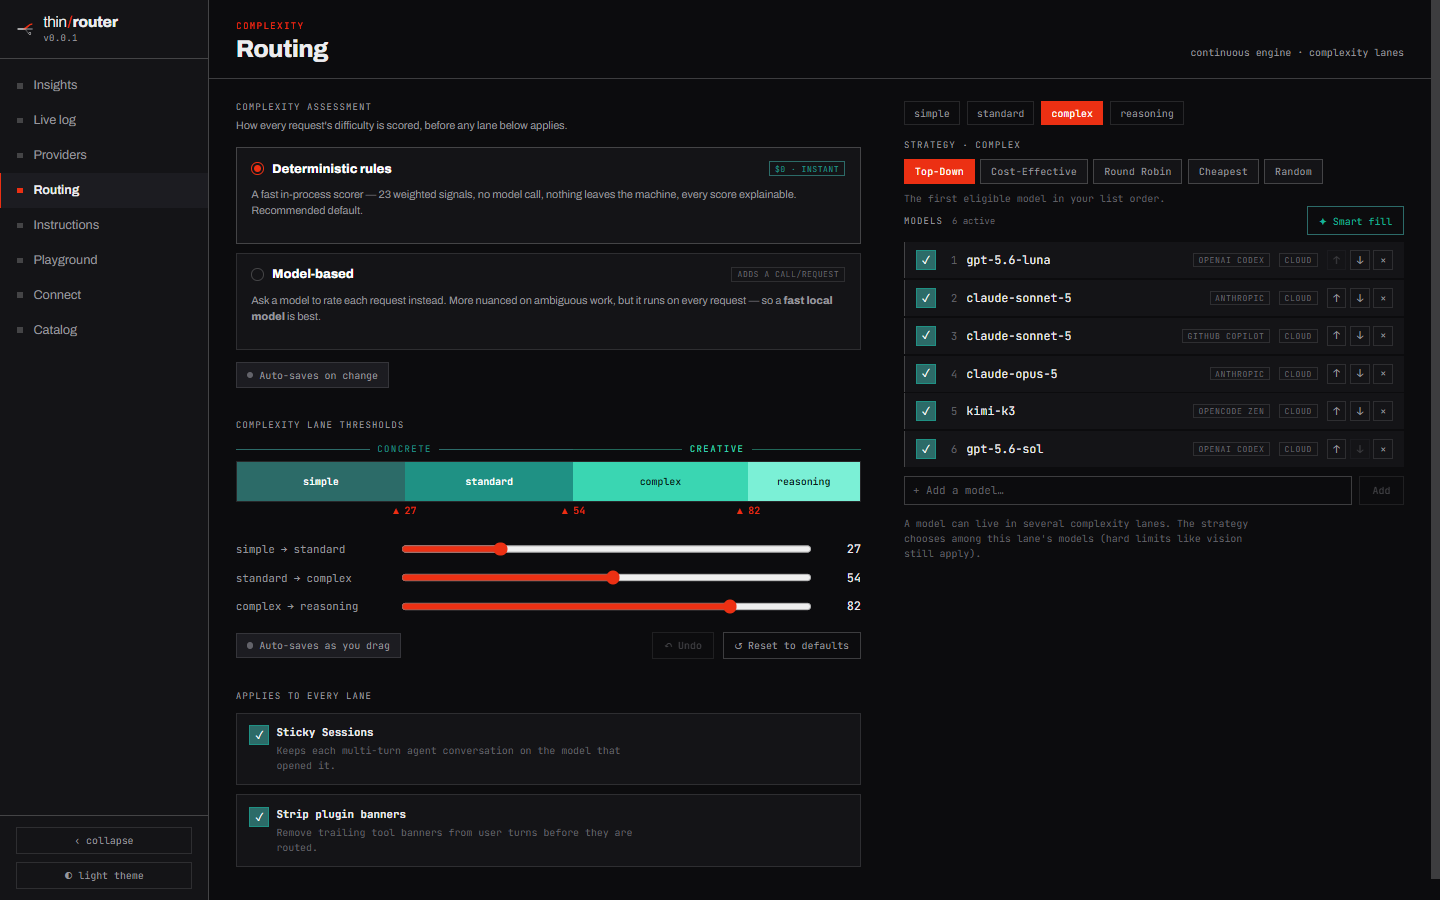Uncheck gpt-5.6-luna model
Screen dimensions: 1440x900
pos(926,260)
